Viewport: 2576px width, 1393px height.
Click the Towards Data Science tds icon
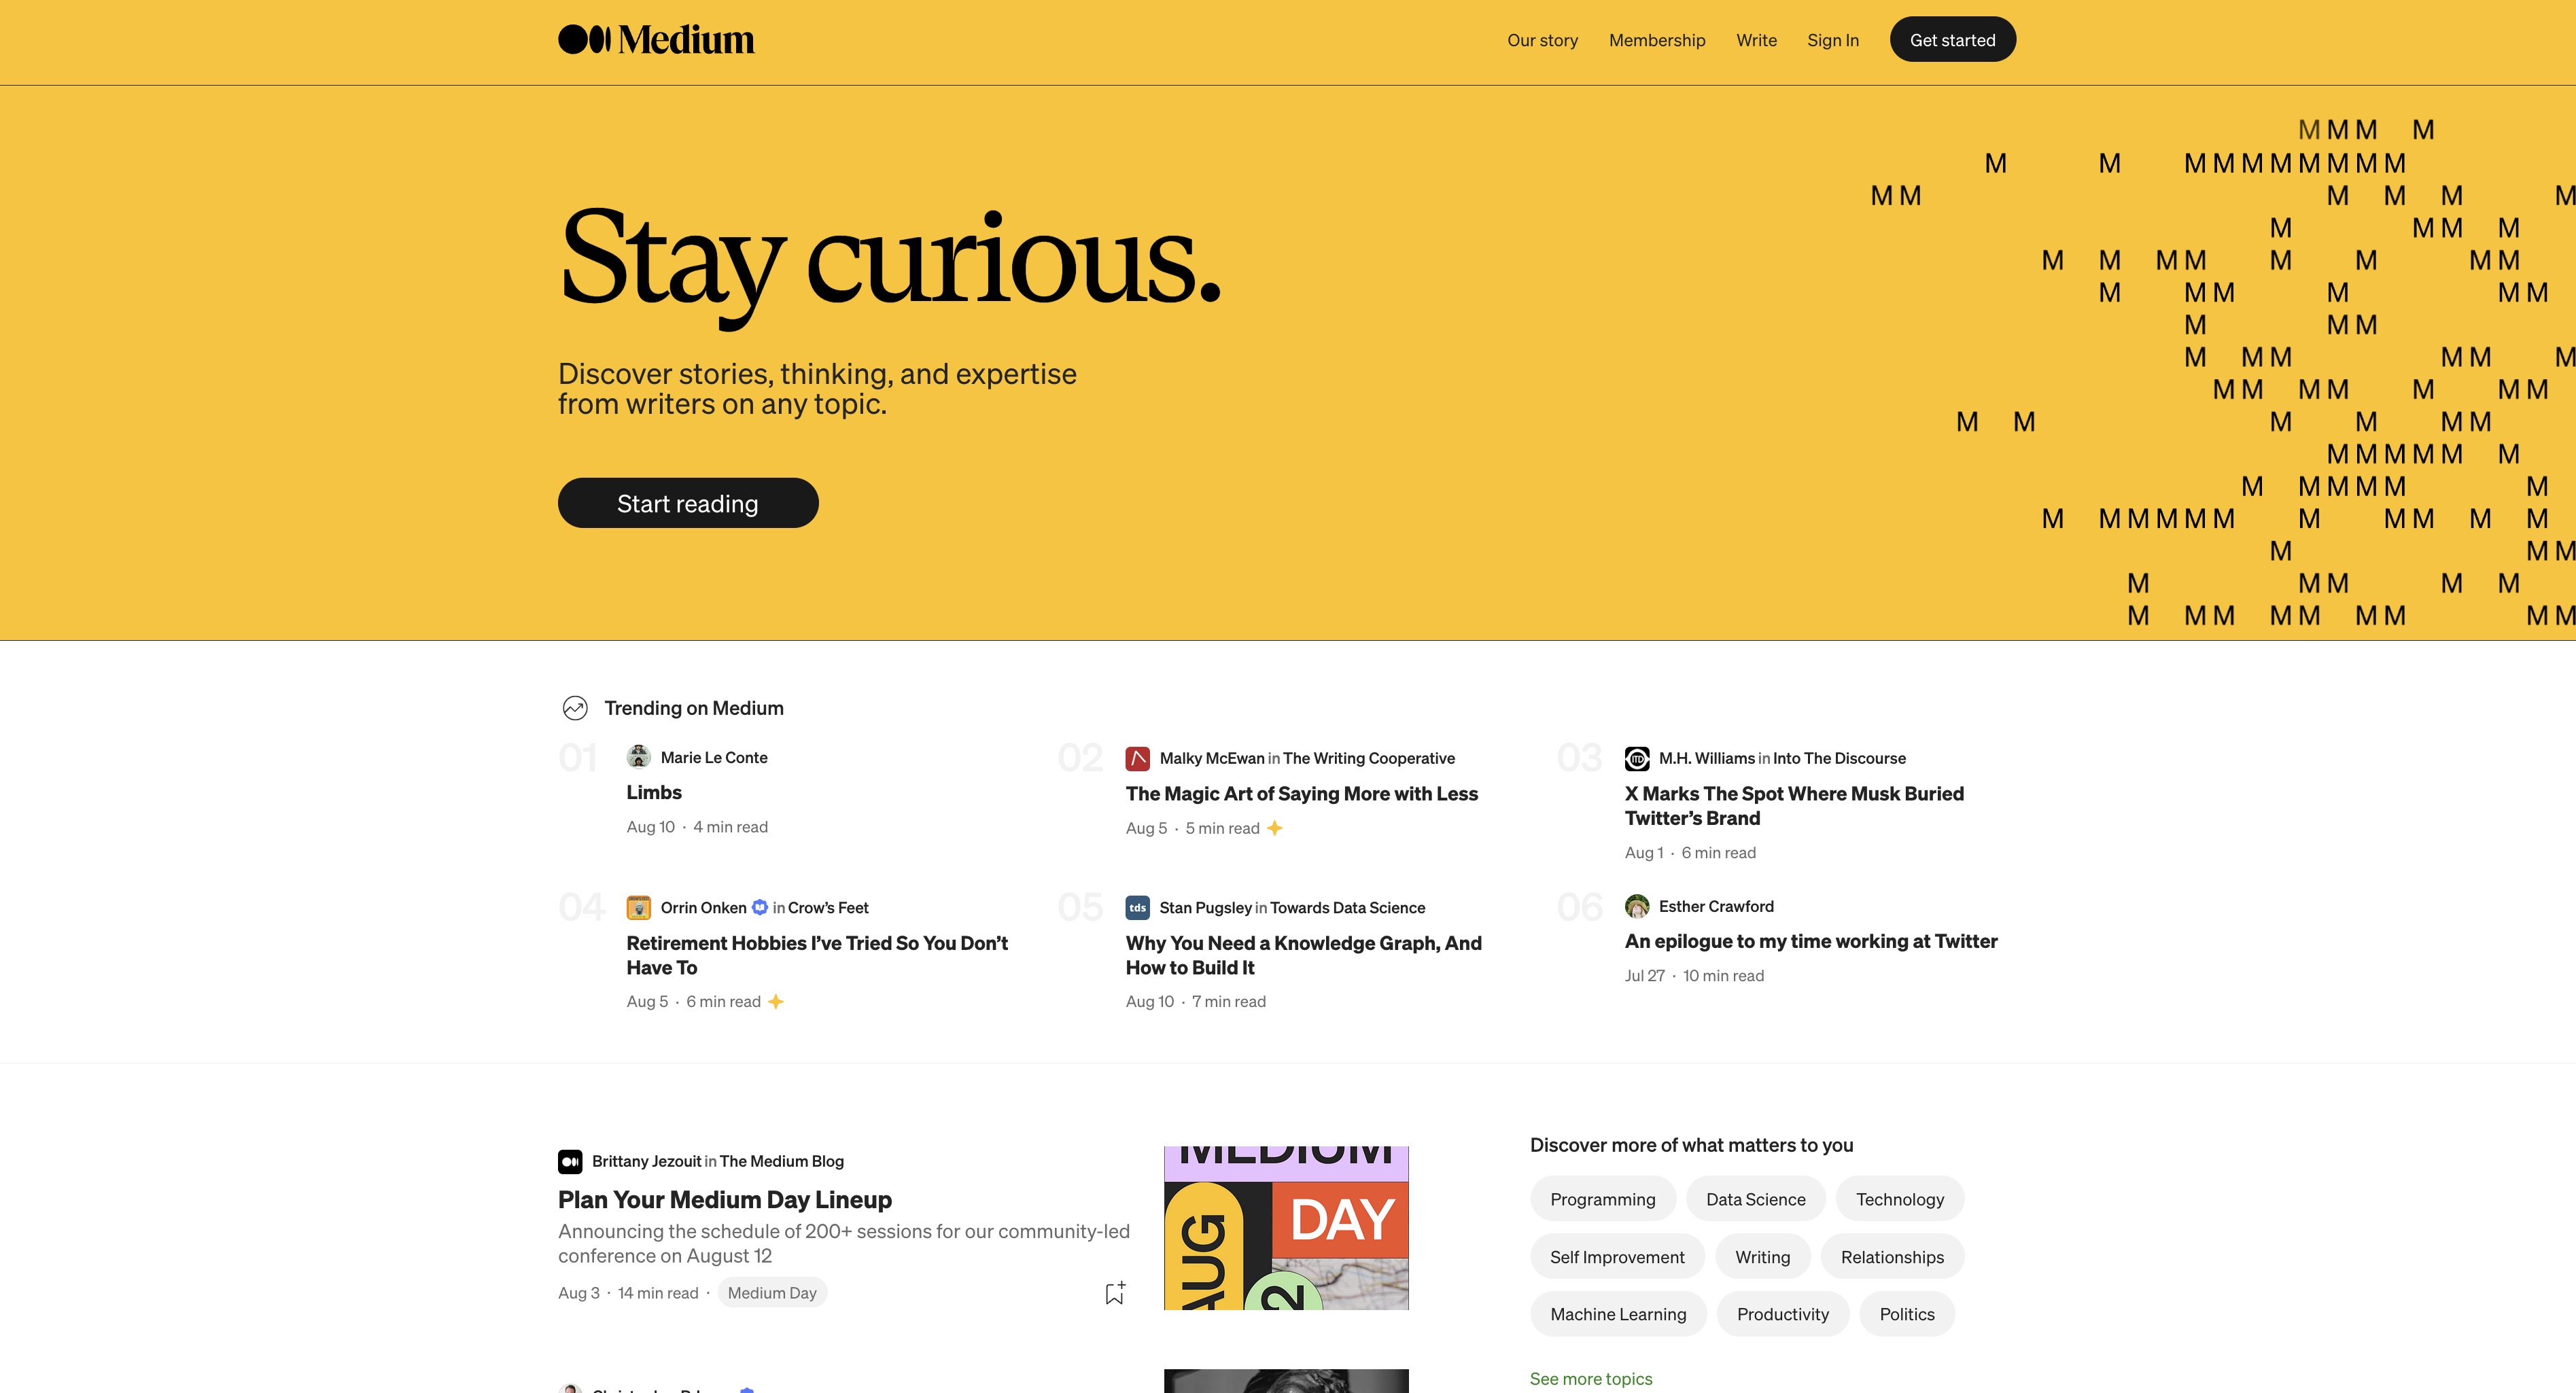coord(1137,907)
